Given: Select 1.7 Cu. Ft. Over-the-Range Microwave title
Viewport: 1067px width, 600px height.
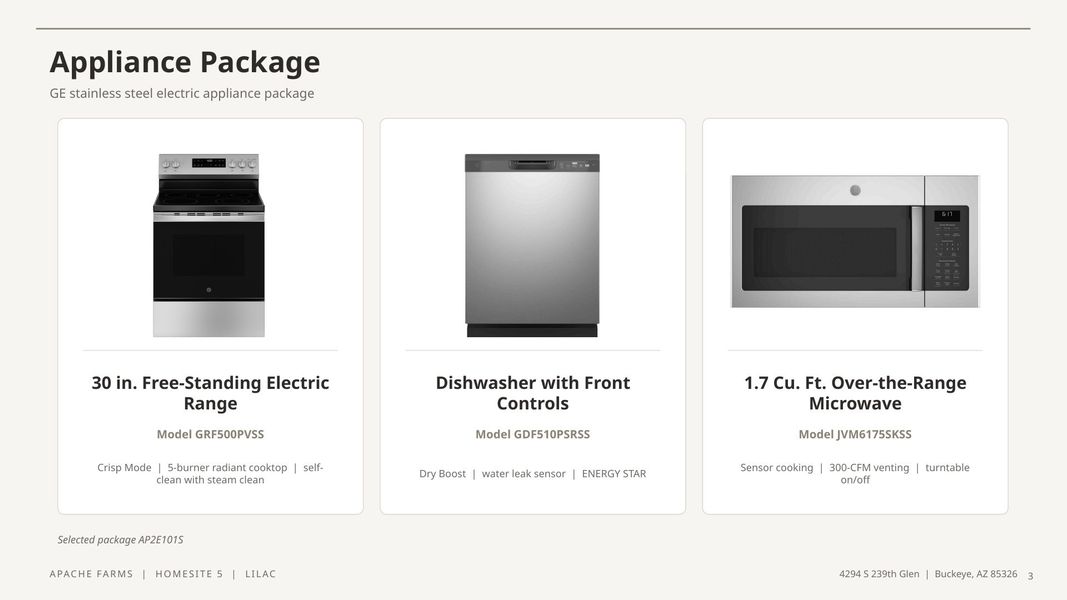Looking at the screenshot, I should (x=855, y=393).
